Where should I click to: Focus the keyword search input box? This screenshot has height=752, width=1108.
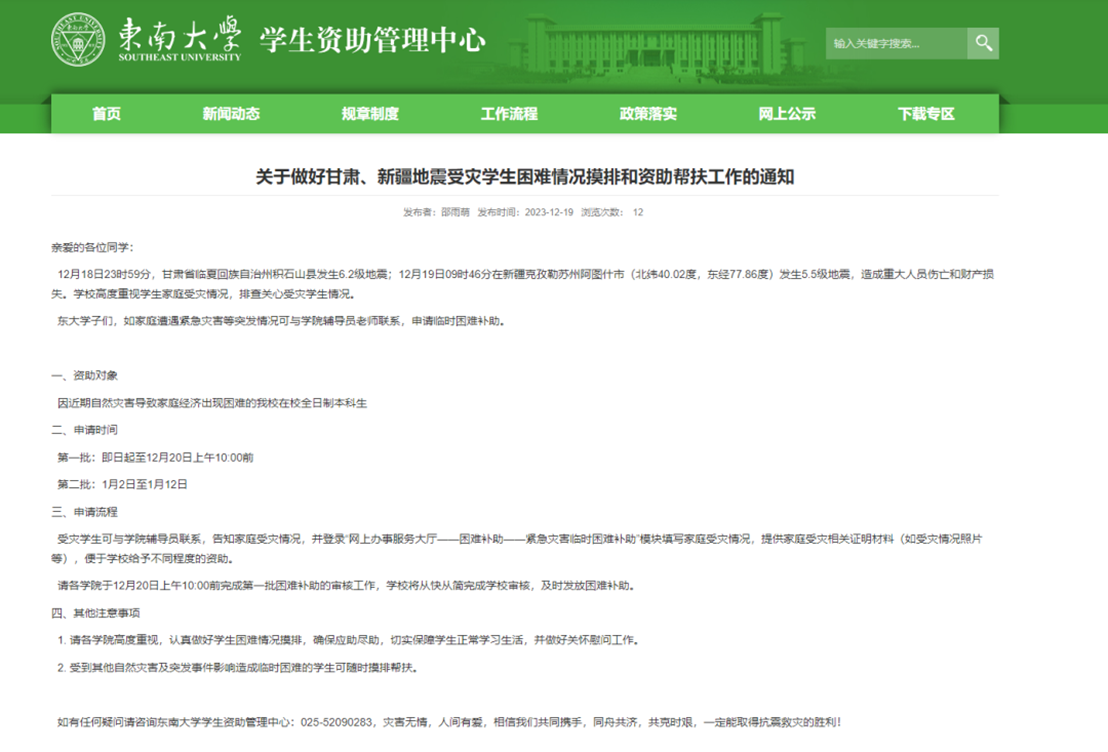(x=895, y=43)
